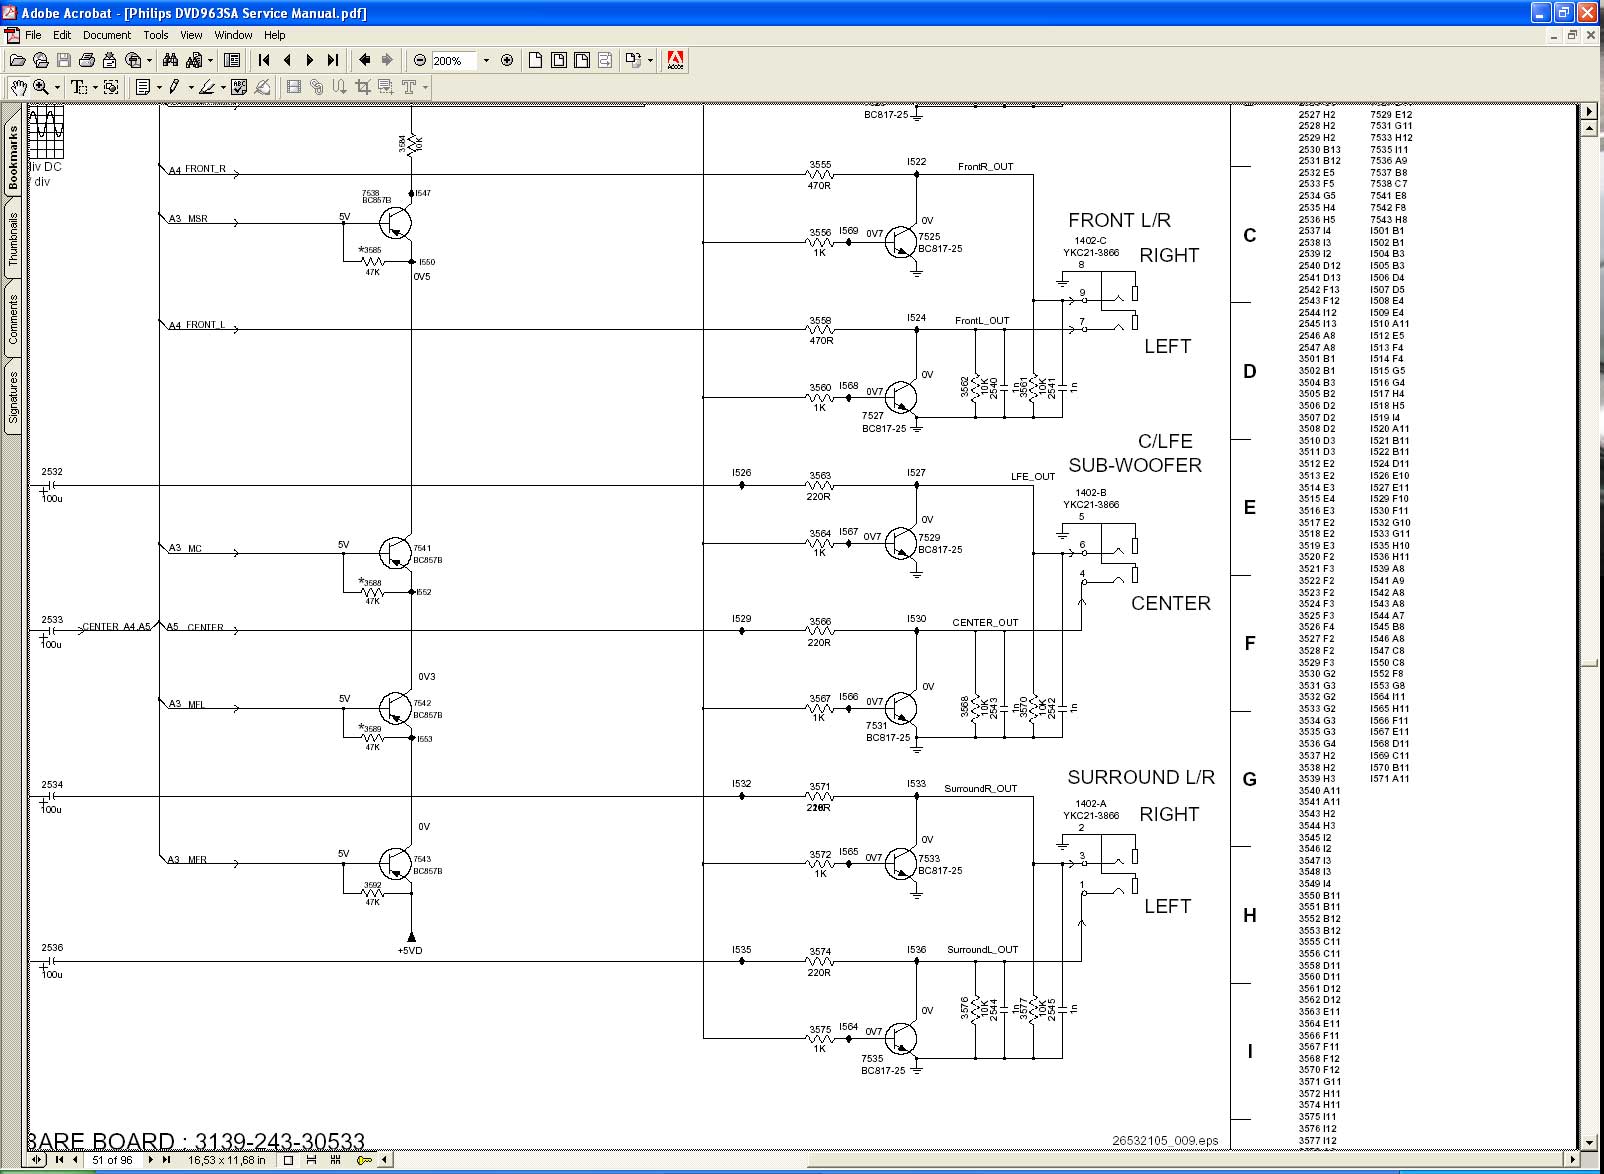Click the Search Results binoculars icon
Screen dimensions: 1604x1174
(193, 60)
